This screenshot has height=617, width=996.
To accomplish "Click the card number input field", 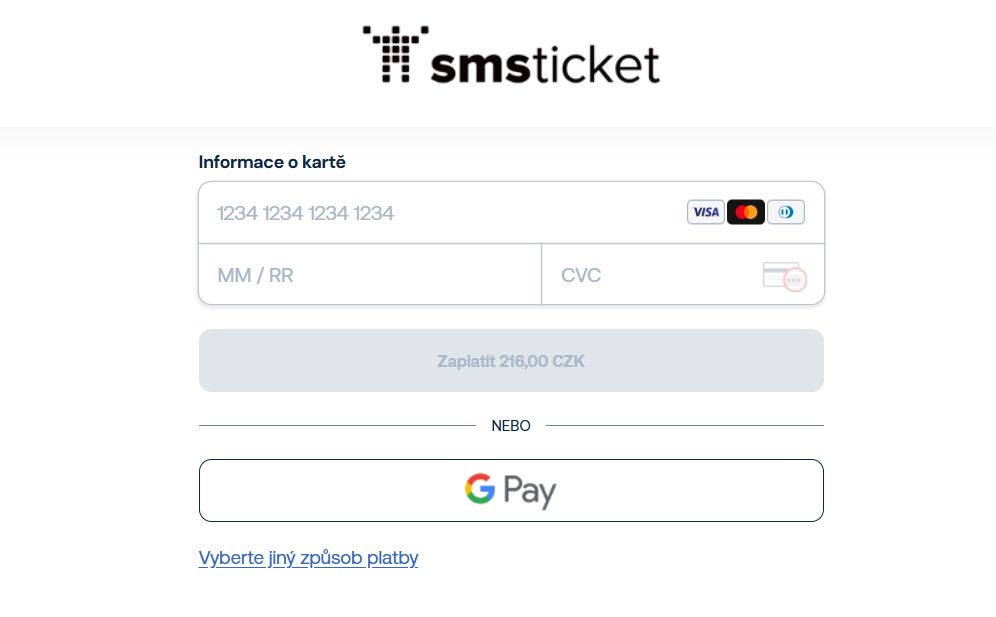I will tap(420, 212).
